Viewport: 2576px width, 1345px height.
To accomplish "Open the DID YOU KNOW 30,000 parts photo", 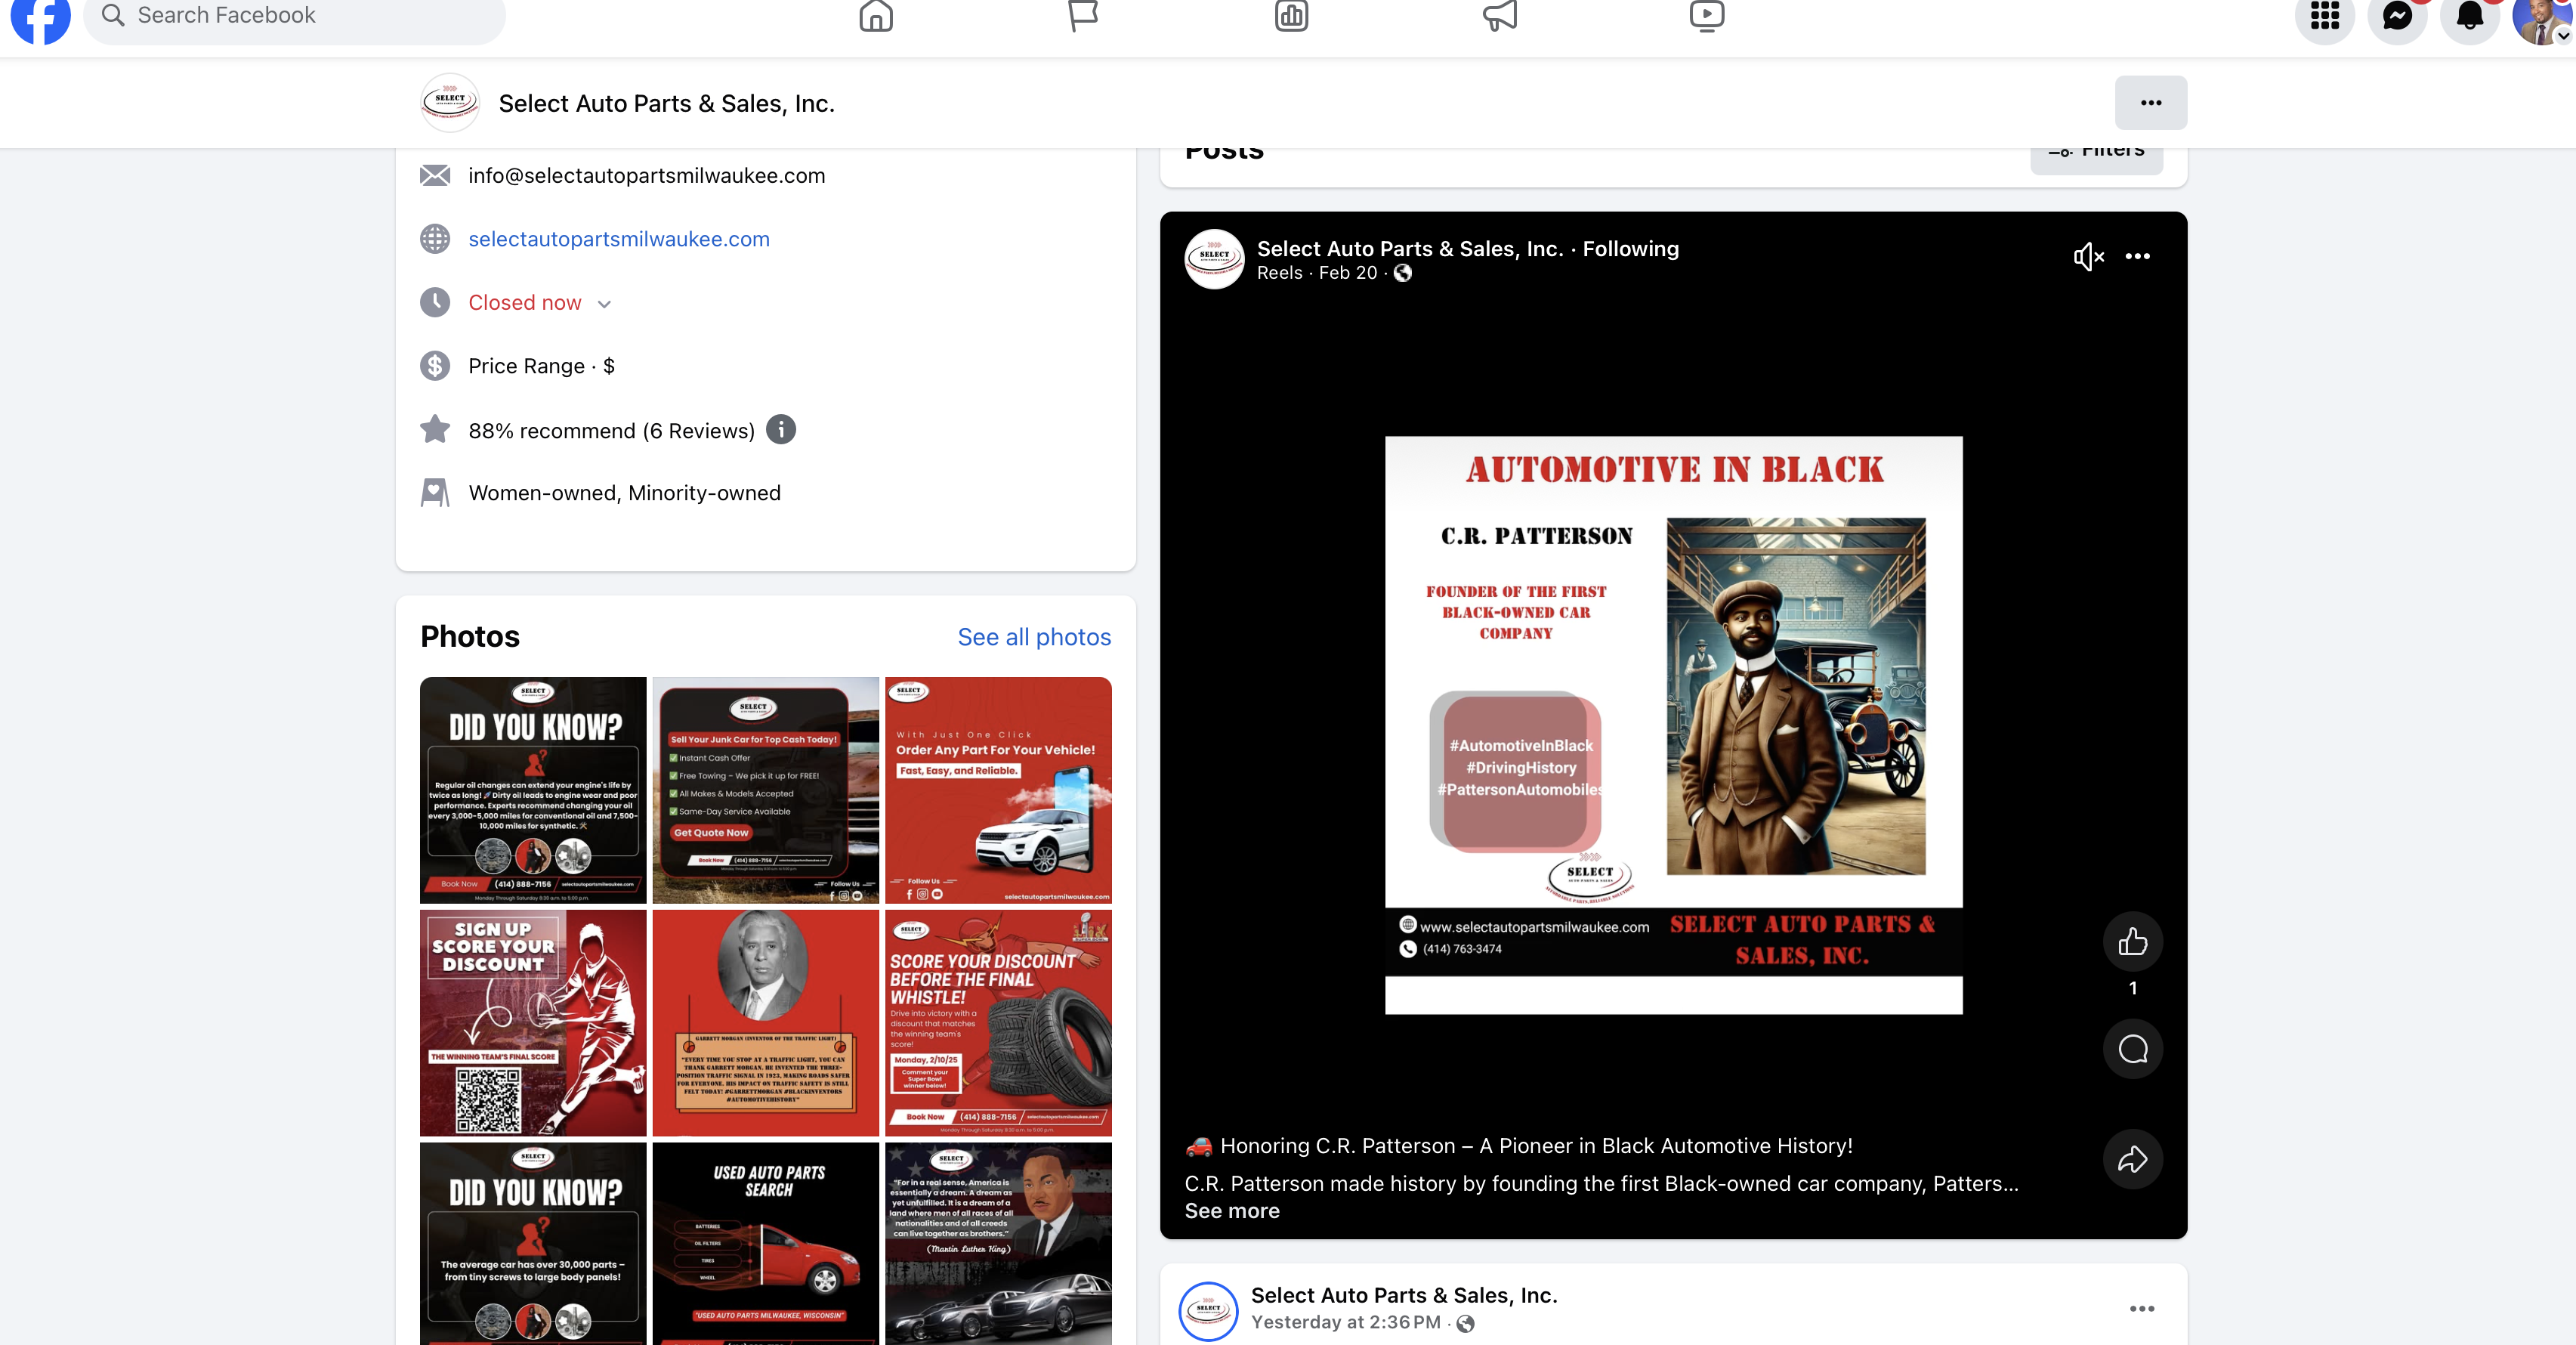I will [533, 1243].
